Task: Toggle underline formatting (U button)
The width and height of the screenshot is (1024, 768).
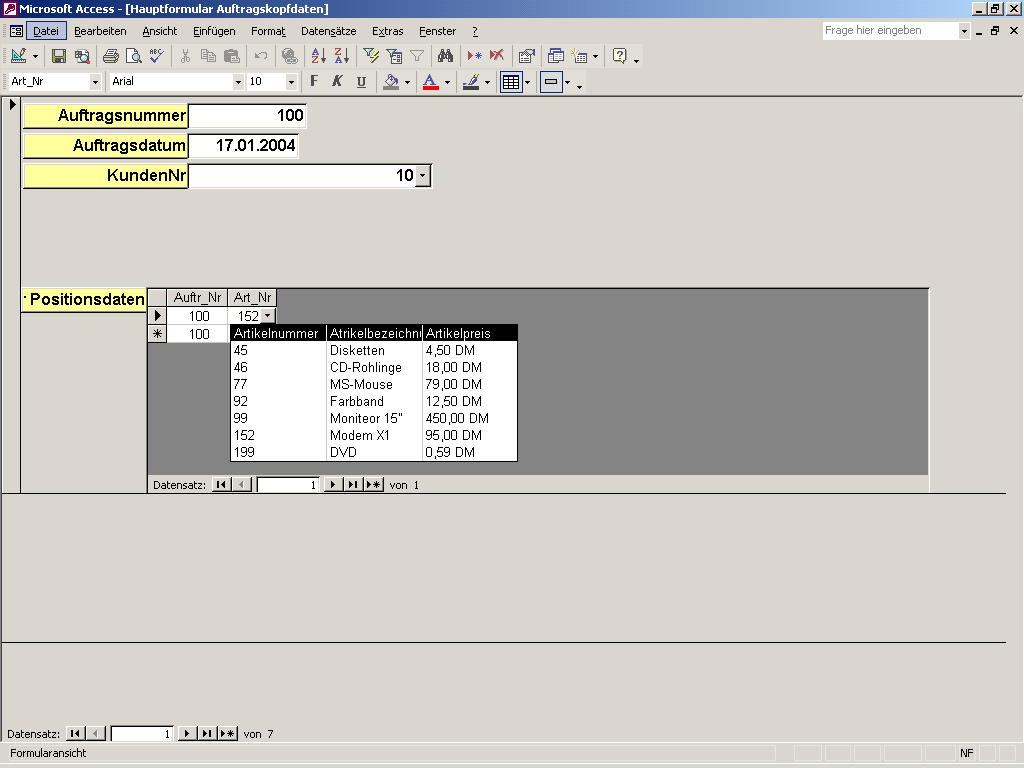Action: point(361,82)
